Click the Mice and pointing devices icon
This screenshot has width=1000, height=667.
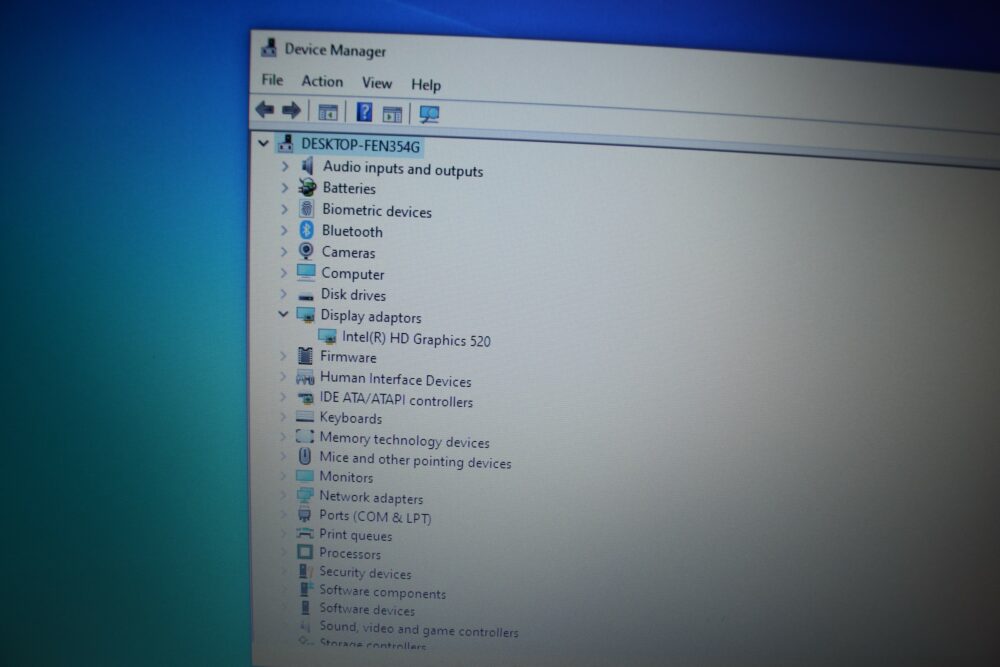coord(305,456)
